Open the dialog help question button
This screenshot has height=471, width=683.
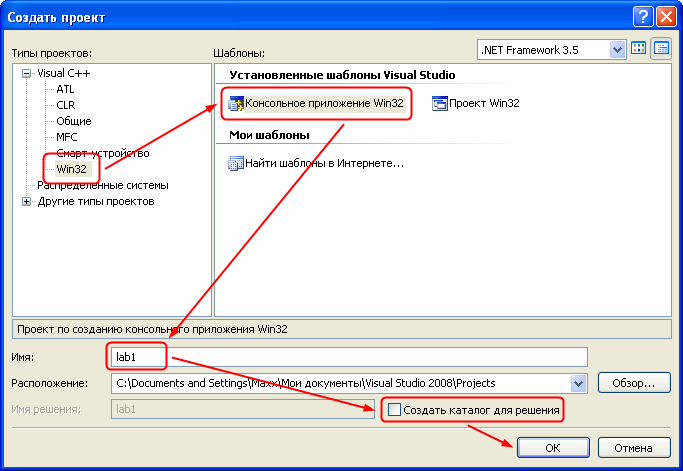pos(643,17)
